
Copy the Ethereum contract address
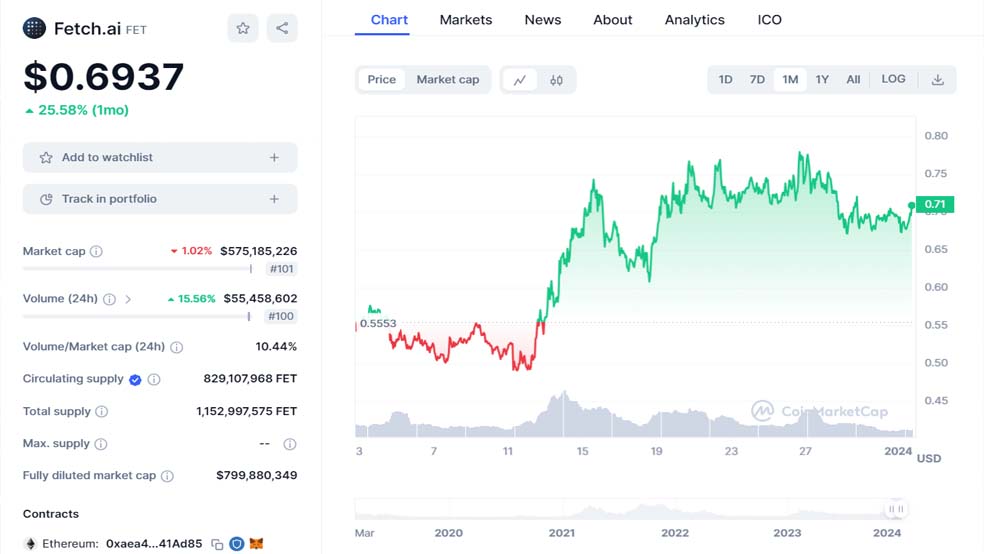tap(217, 544)
